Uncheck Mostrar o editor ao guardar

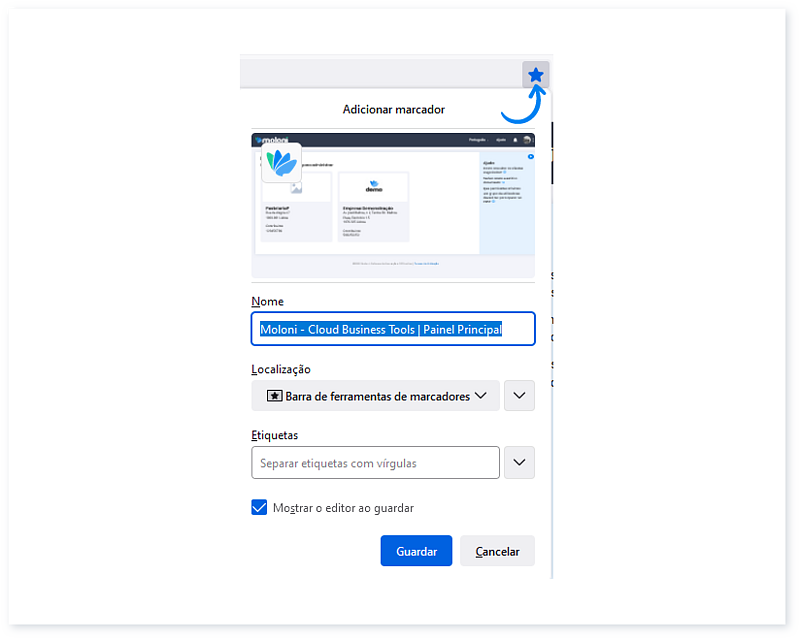click(260, 508)
